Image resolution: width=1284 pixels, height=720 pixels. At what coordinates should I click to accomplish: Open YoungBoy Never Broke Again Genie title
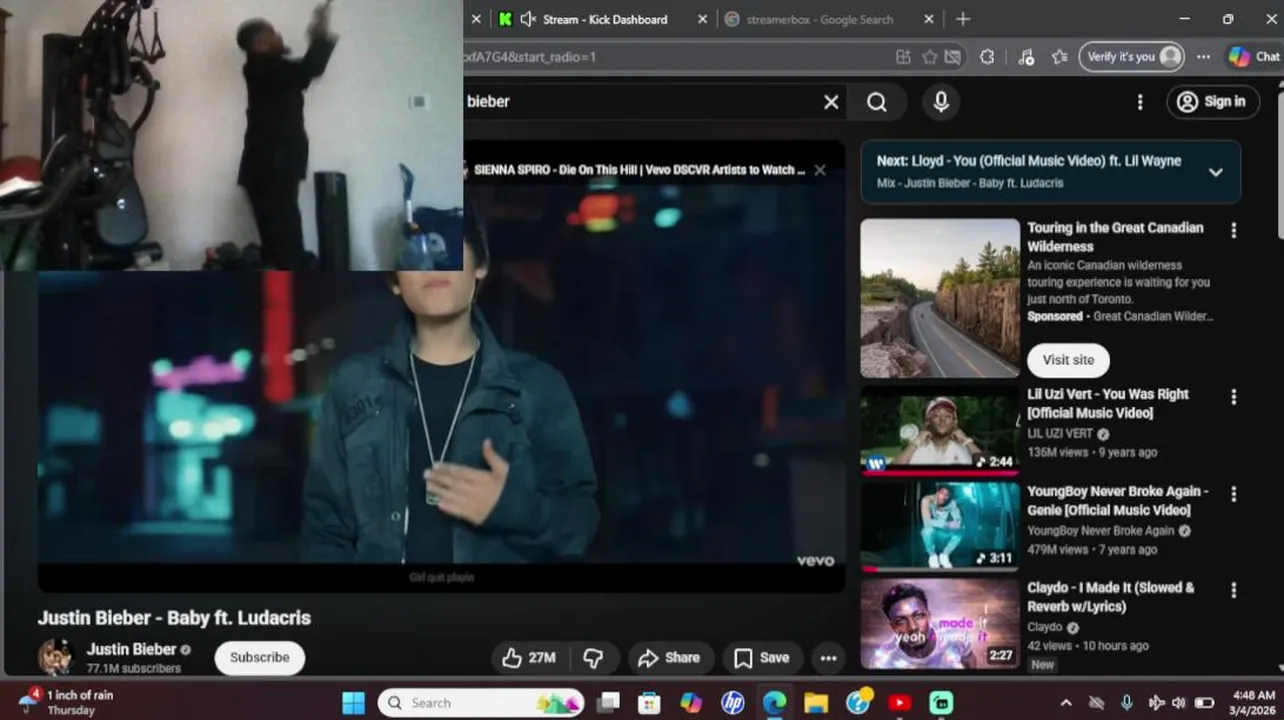pyautogui.click(x=1118, y=500)
